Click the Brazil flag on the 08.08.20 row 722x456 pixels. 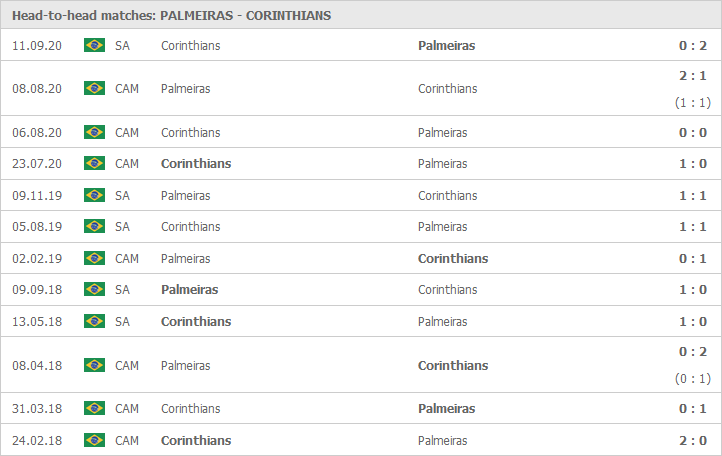[94, 88]
